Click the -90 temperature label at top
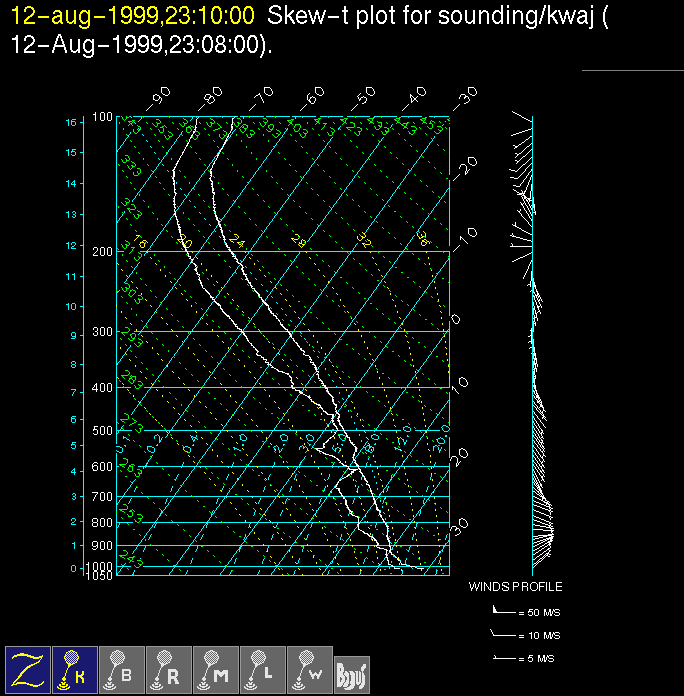The width and height of the screenshot is (684, 696). (158, 98)
